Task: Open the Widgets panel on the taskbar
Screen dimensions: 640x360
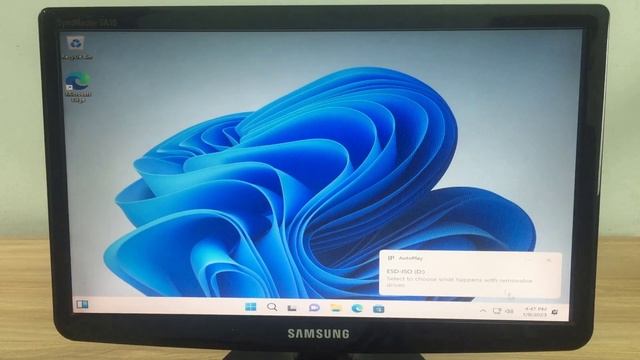Action: 82,304
